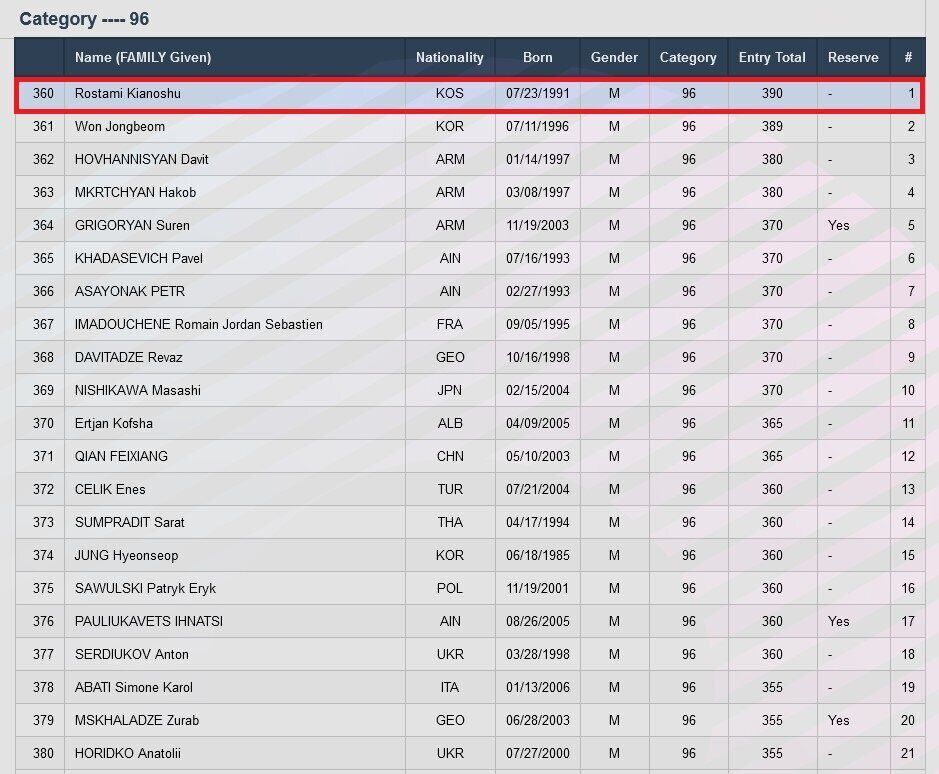
Task: Click the Born column header
Action: 537,57
